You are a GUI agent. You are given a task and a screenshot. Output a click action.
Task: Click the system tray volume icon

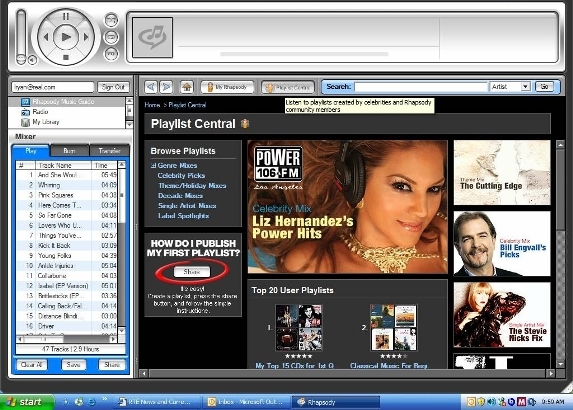[x=492, y=402]
